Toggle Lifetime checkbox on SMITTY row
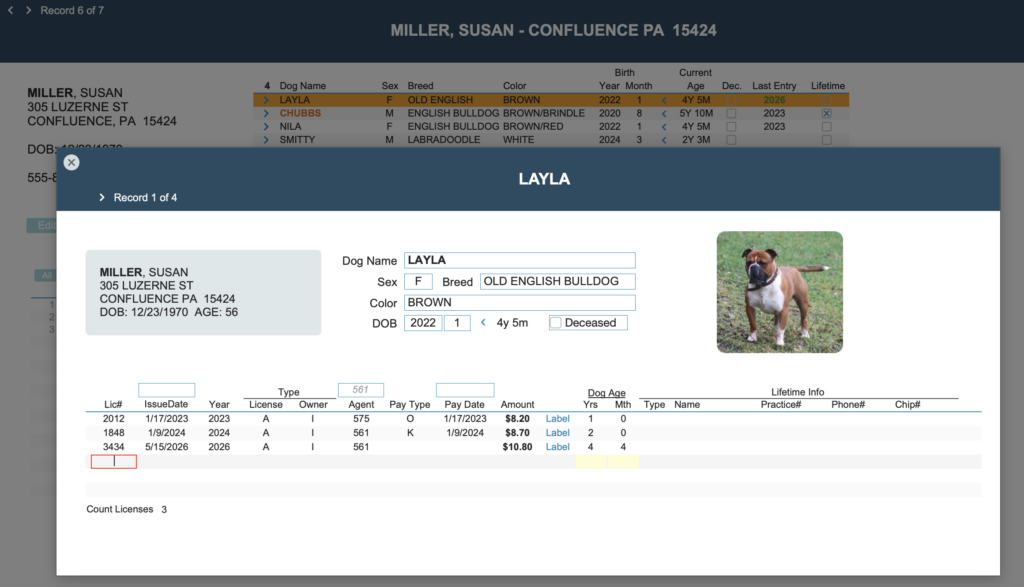The image size is (1024, 587). [827, 140]
